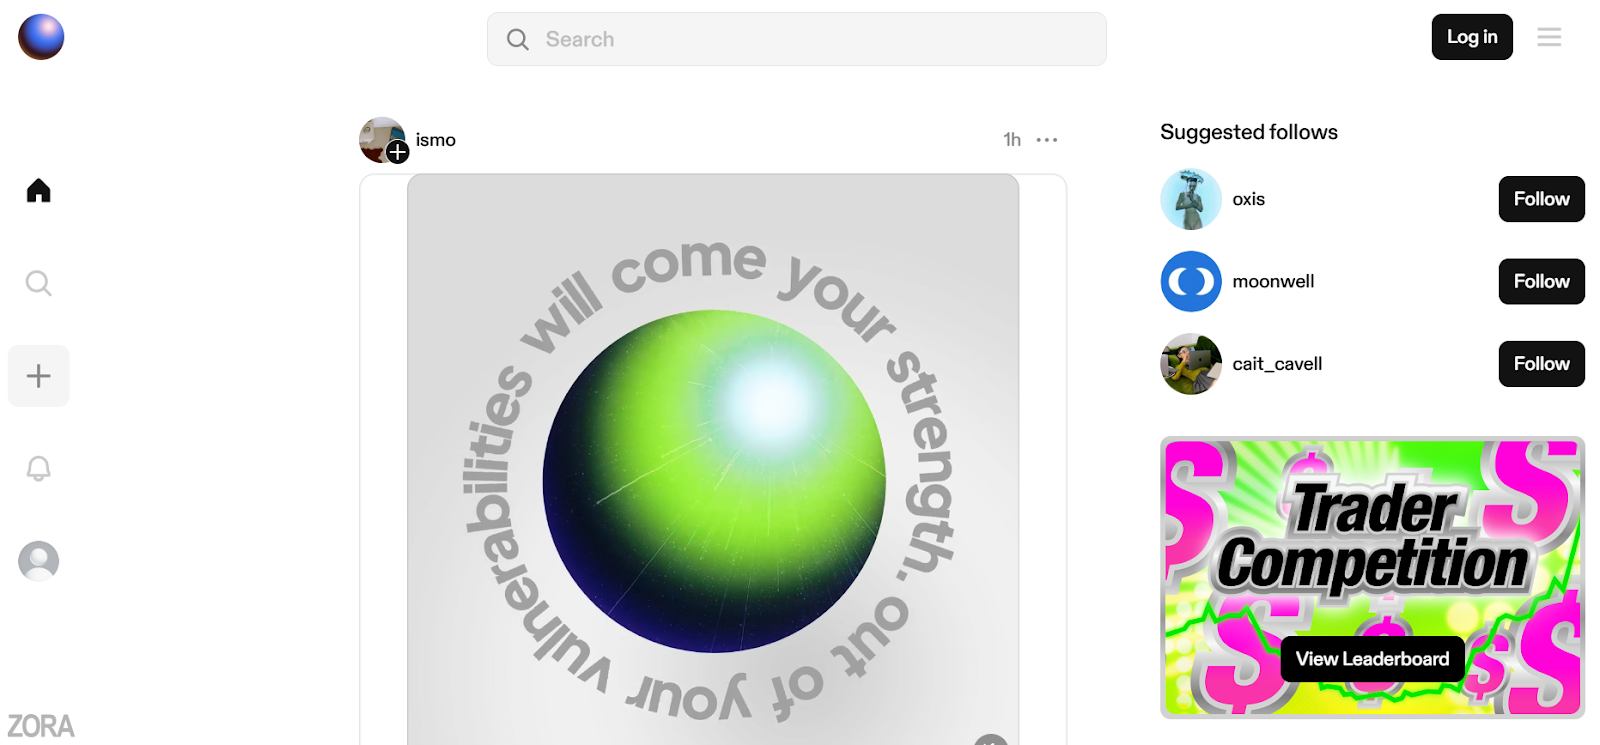Follow the moonwell account
The width and height of the screenshot is (1600, 745).
click(x=1541, y=281)
